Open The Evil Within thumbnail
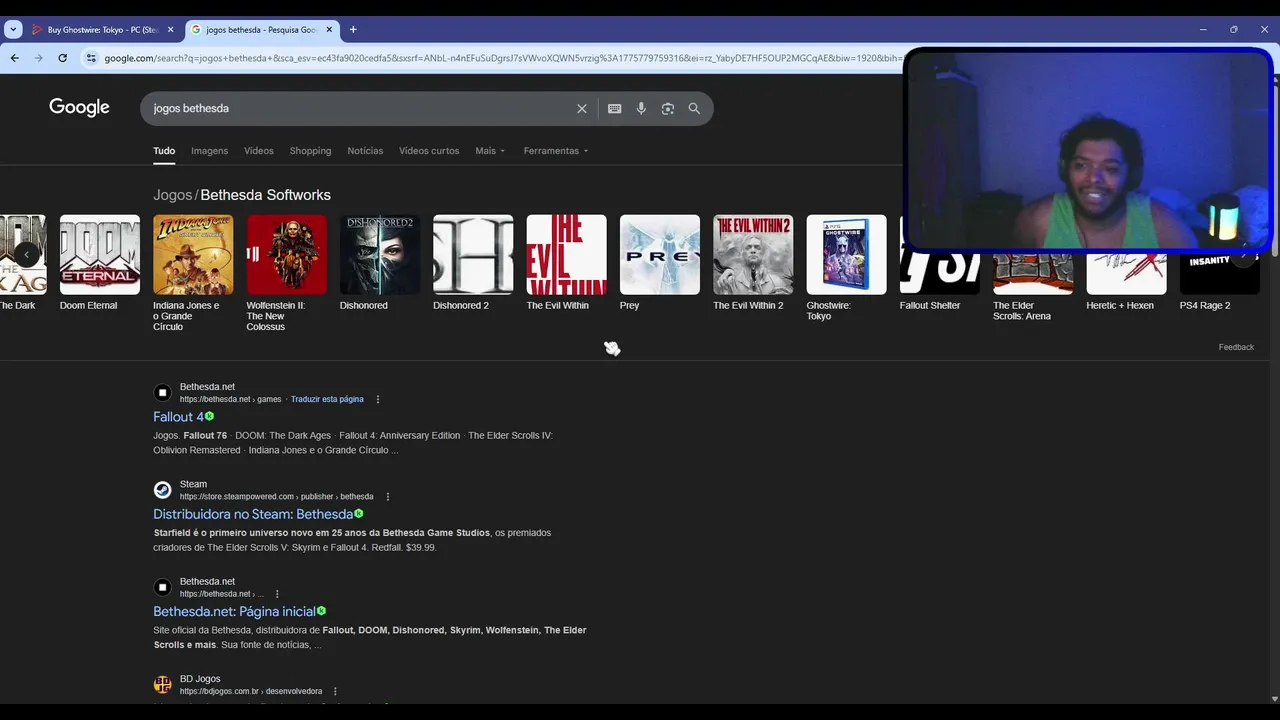 coord(566,255)
